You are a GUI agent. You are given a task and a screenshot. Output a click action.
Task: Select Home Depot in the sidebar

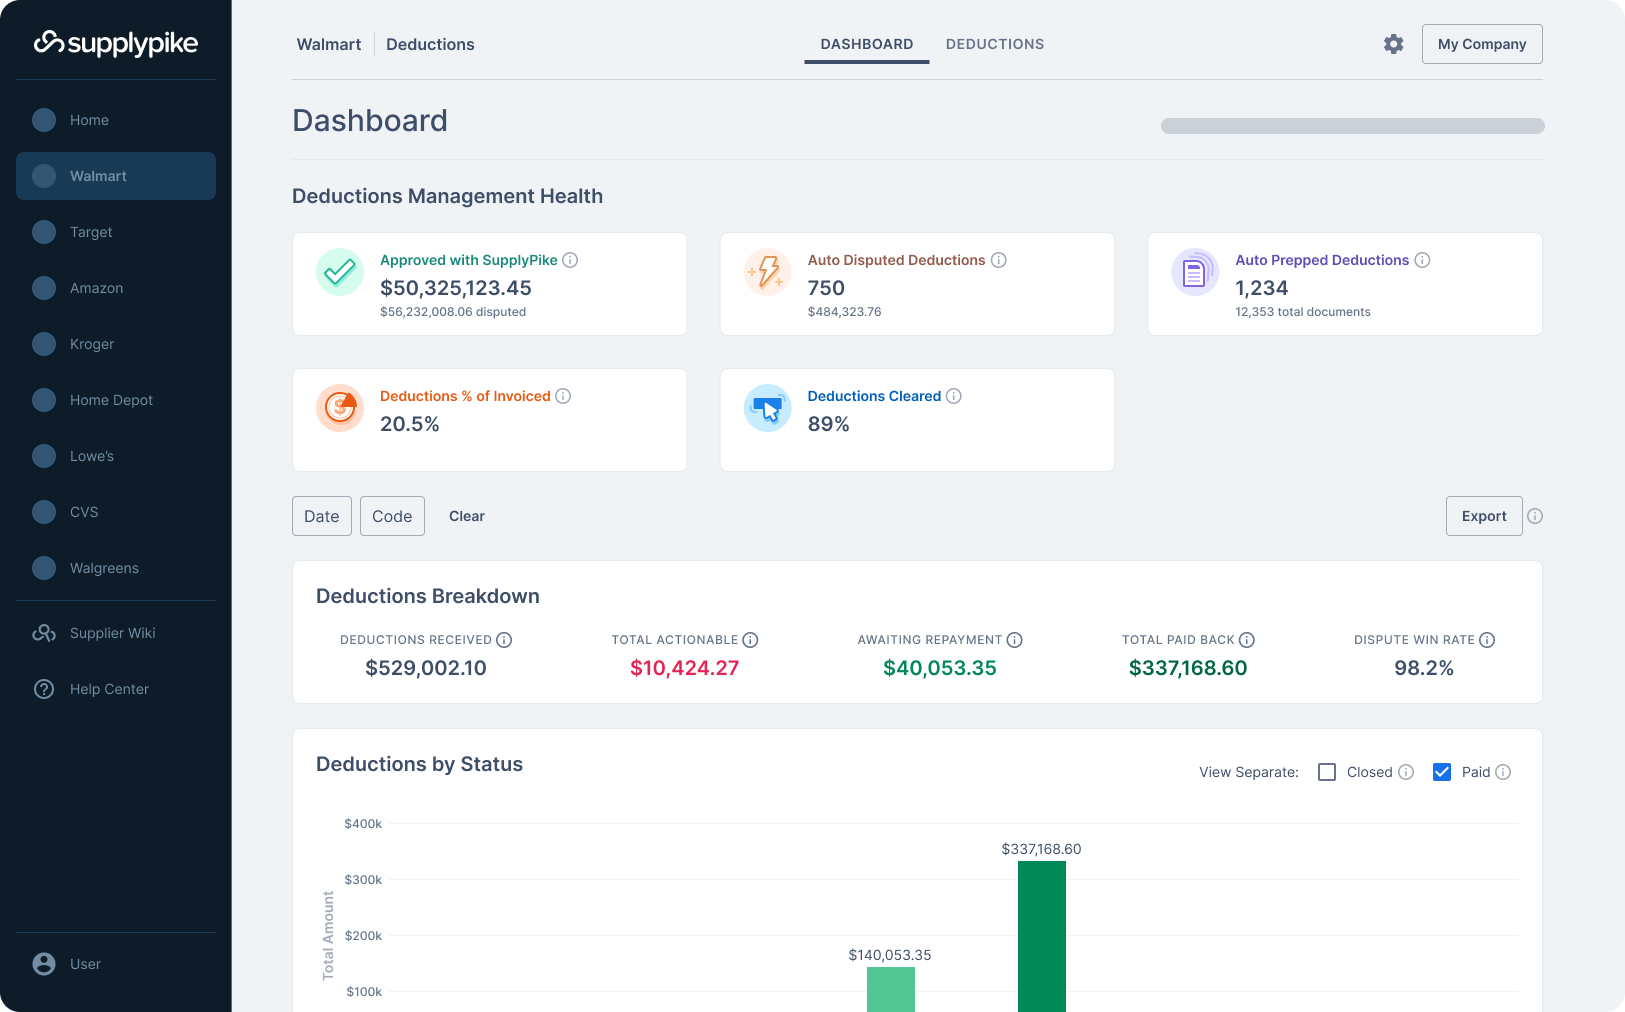click(x=116, y=400)
